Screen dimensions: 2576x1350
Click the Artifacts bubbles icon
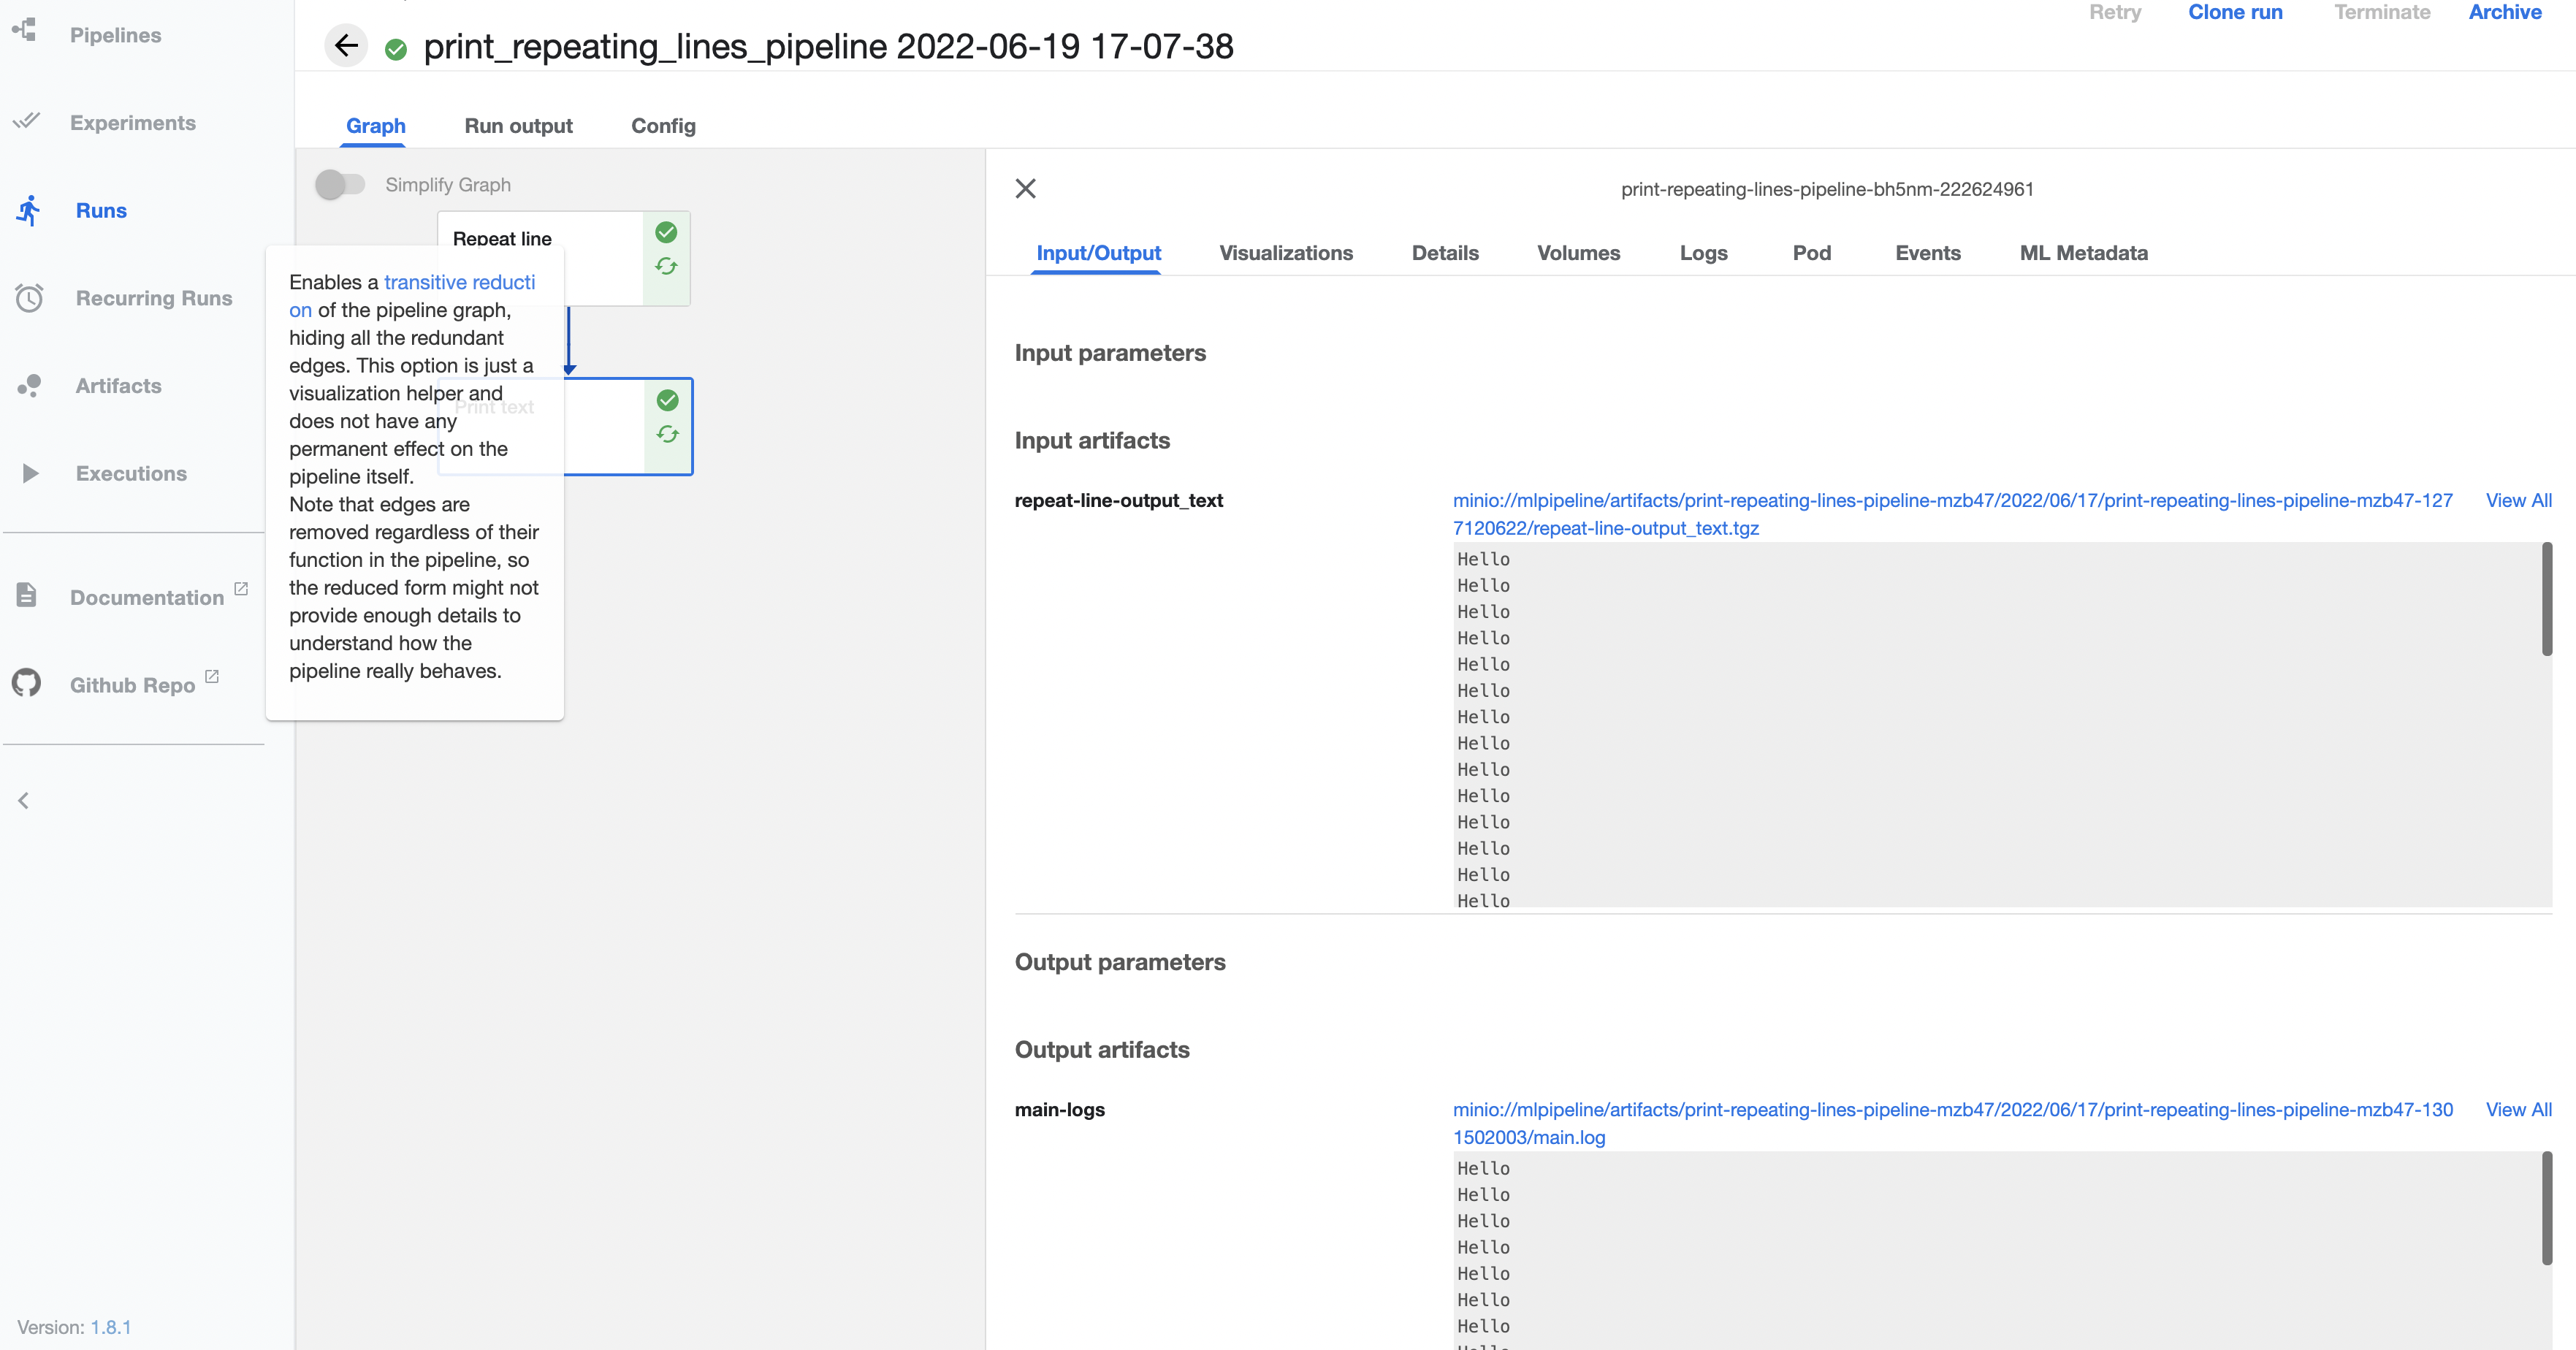[29, 386]
